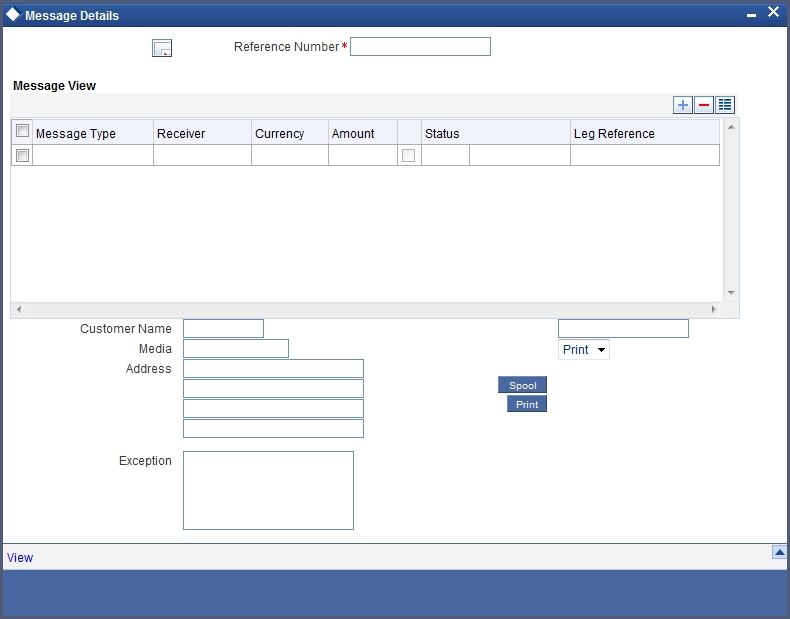
Task: Click into the Media field
Action: (236, 349)
